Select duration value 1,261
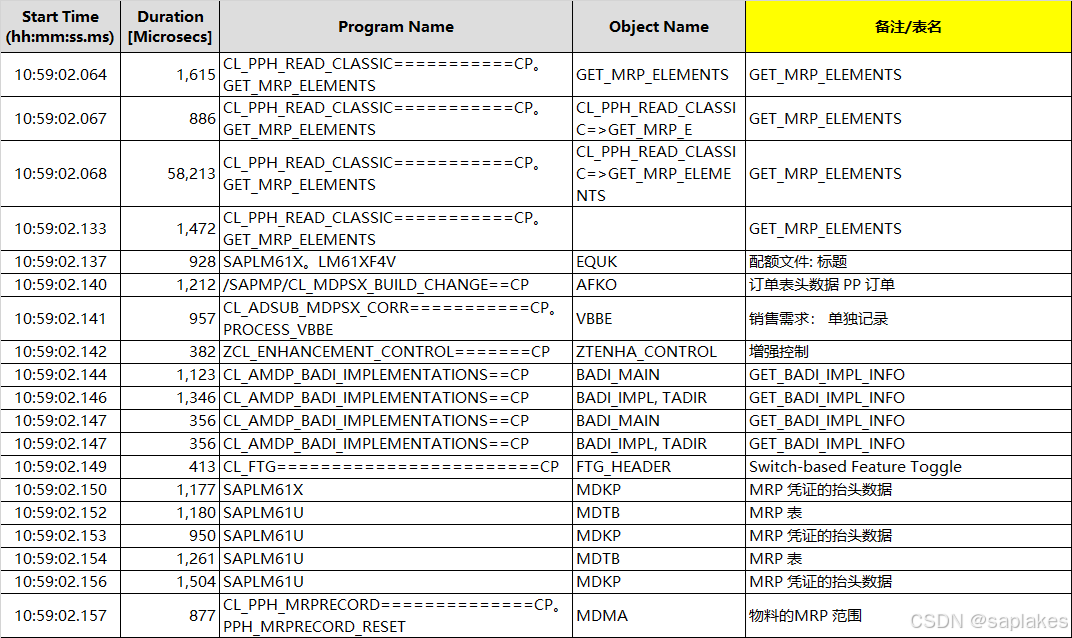Screen dimensions: 1072x638 coord(196,559)
